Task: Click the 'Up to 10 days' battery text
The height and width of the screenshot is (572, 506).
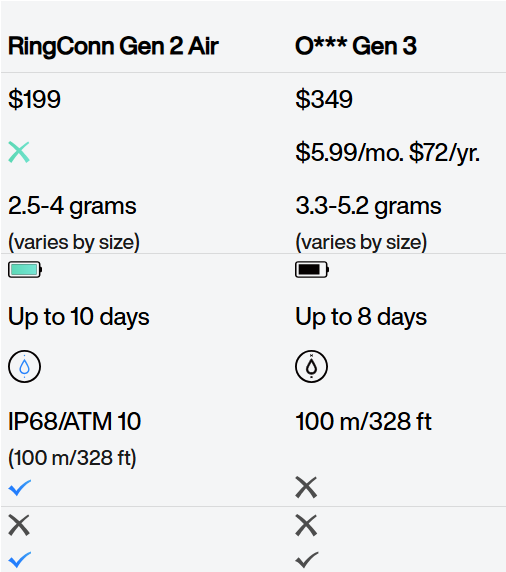Action: click(x=79, y=317)
